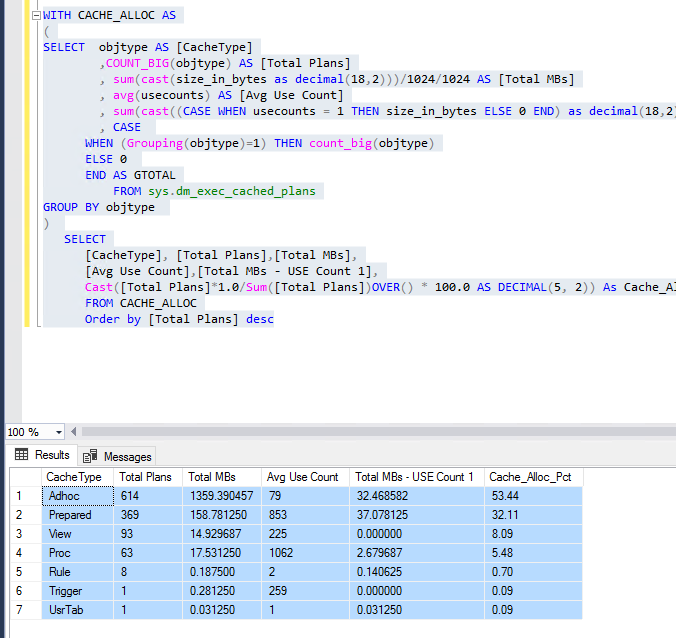The image size is (676, 638).
Task: Click the 1359.390457 Total MBs value
Action: tap(222, 496)
